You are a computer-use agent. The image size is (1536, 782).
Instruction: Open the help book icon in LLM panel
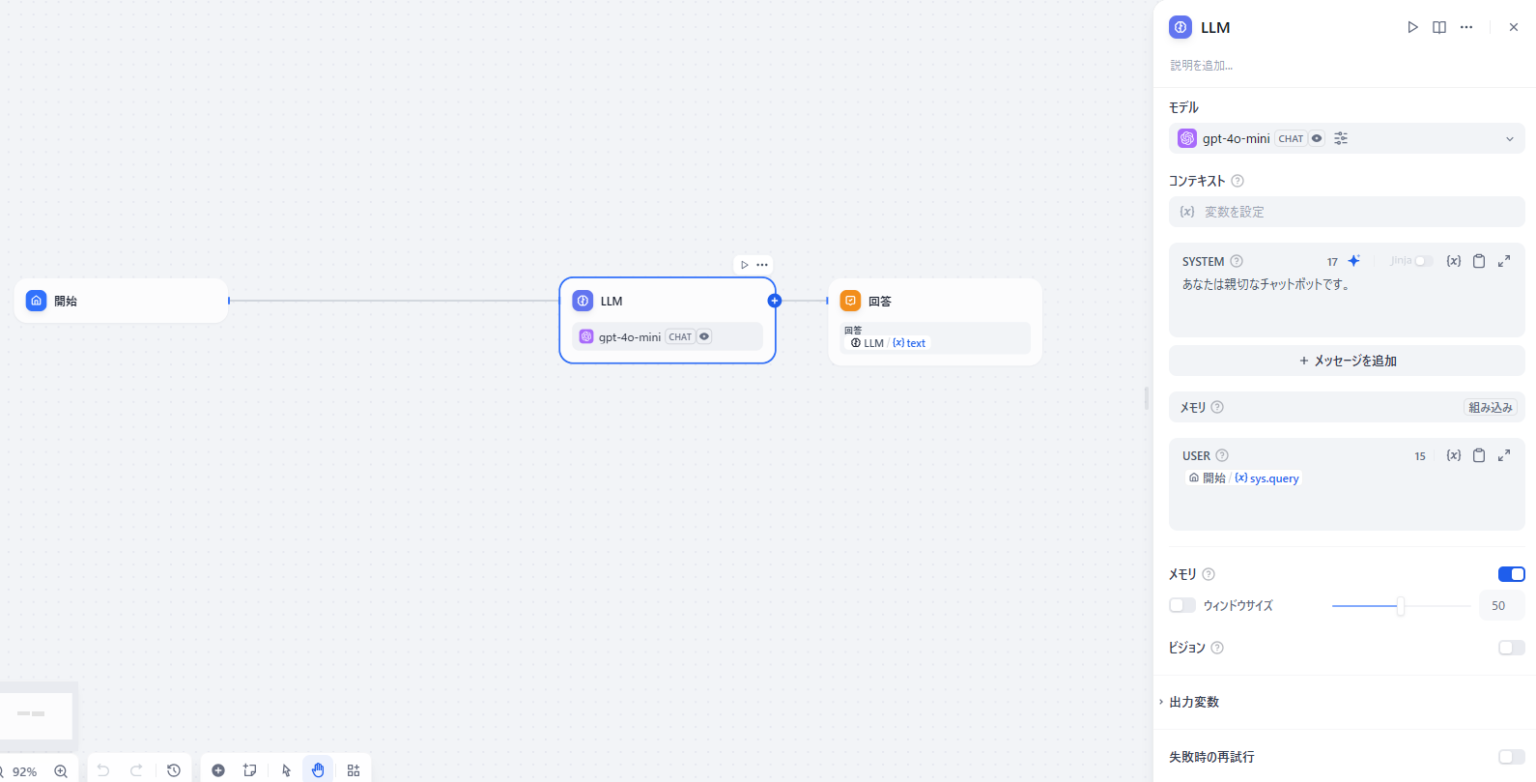point(1439,28)
